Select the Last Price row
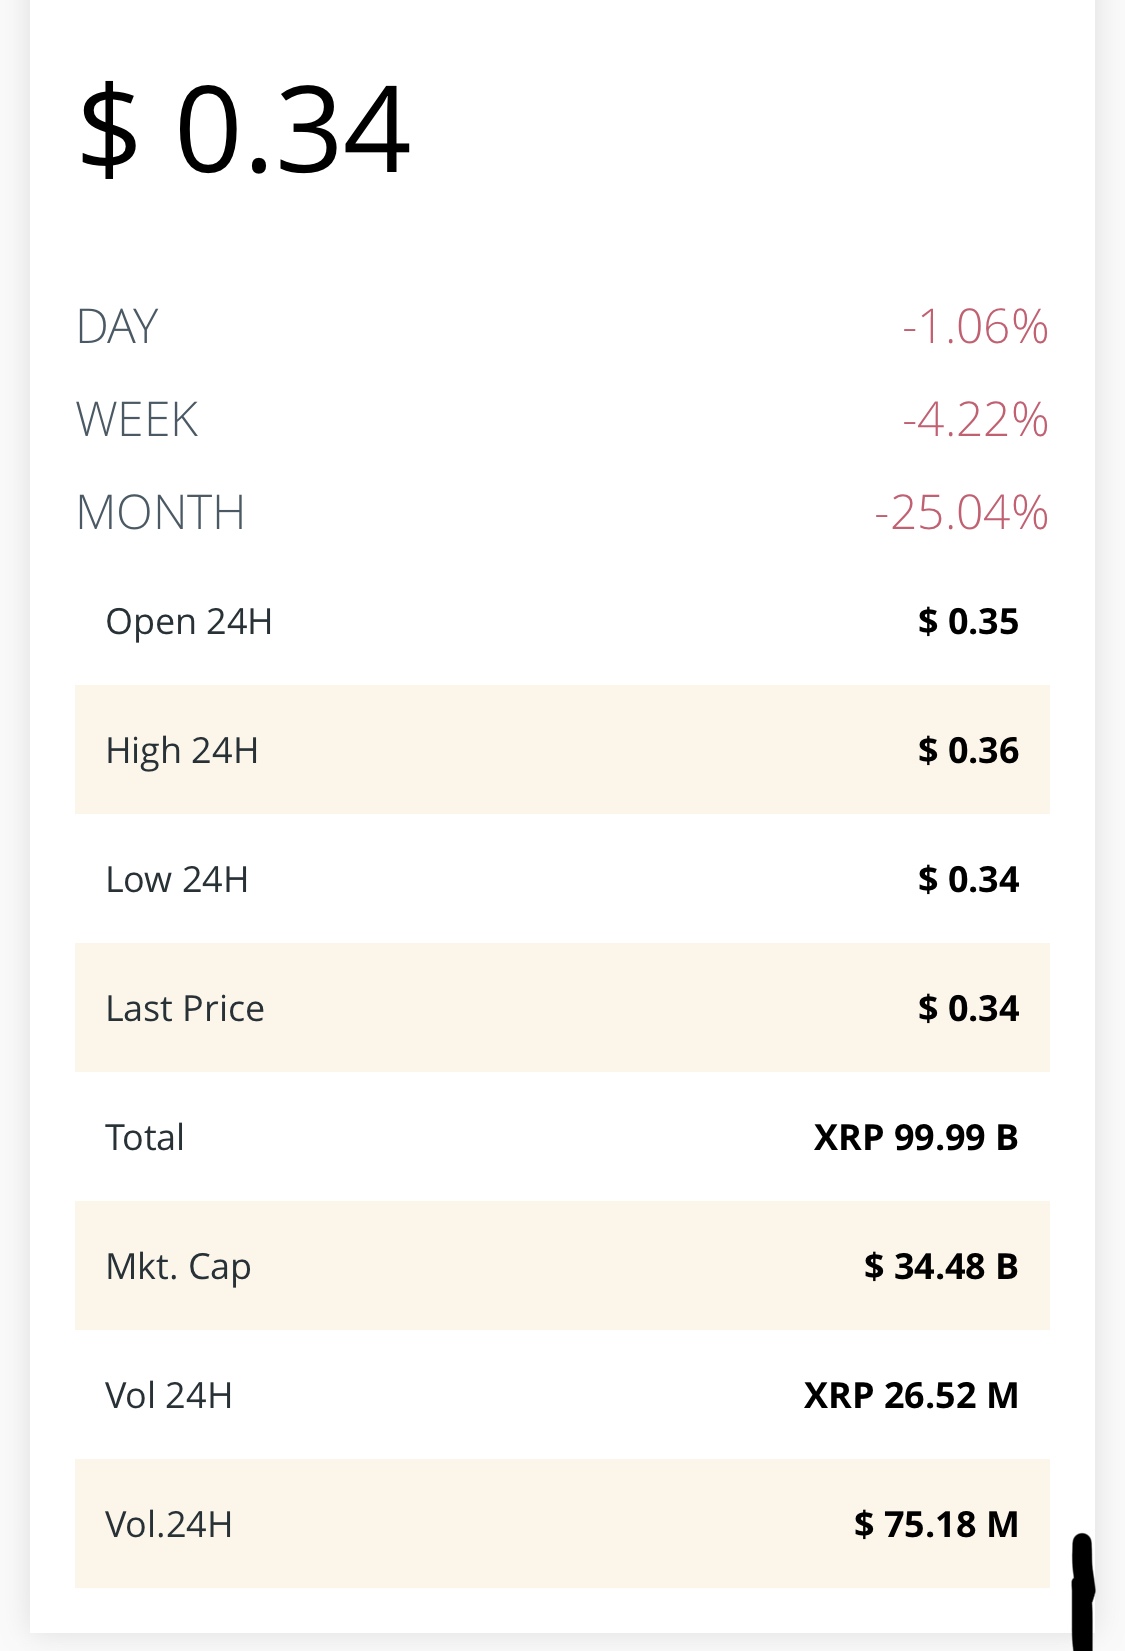The width and height of the screenshot is (1125, 1651). tap(562, 1008)
